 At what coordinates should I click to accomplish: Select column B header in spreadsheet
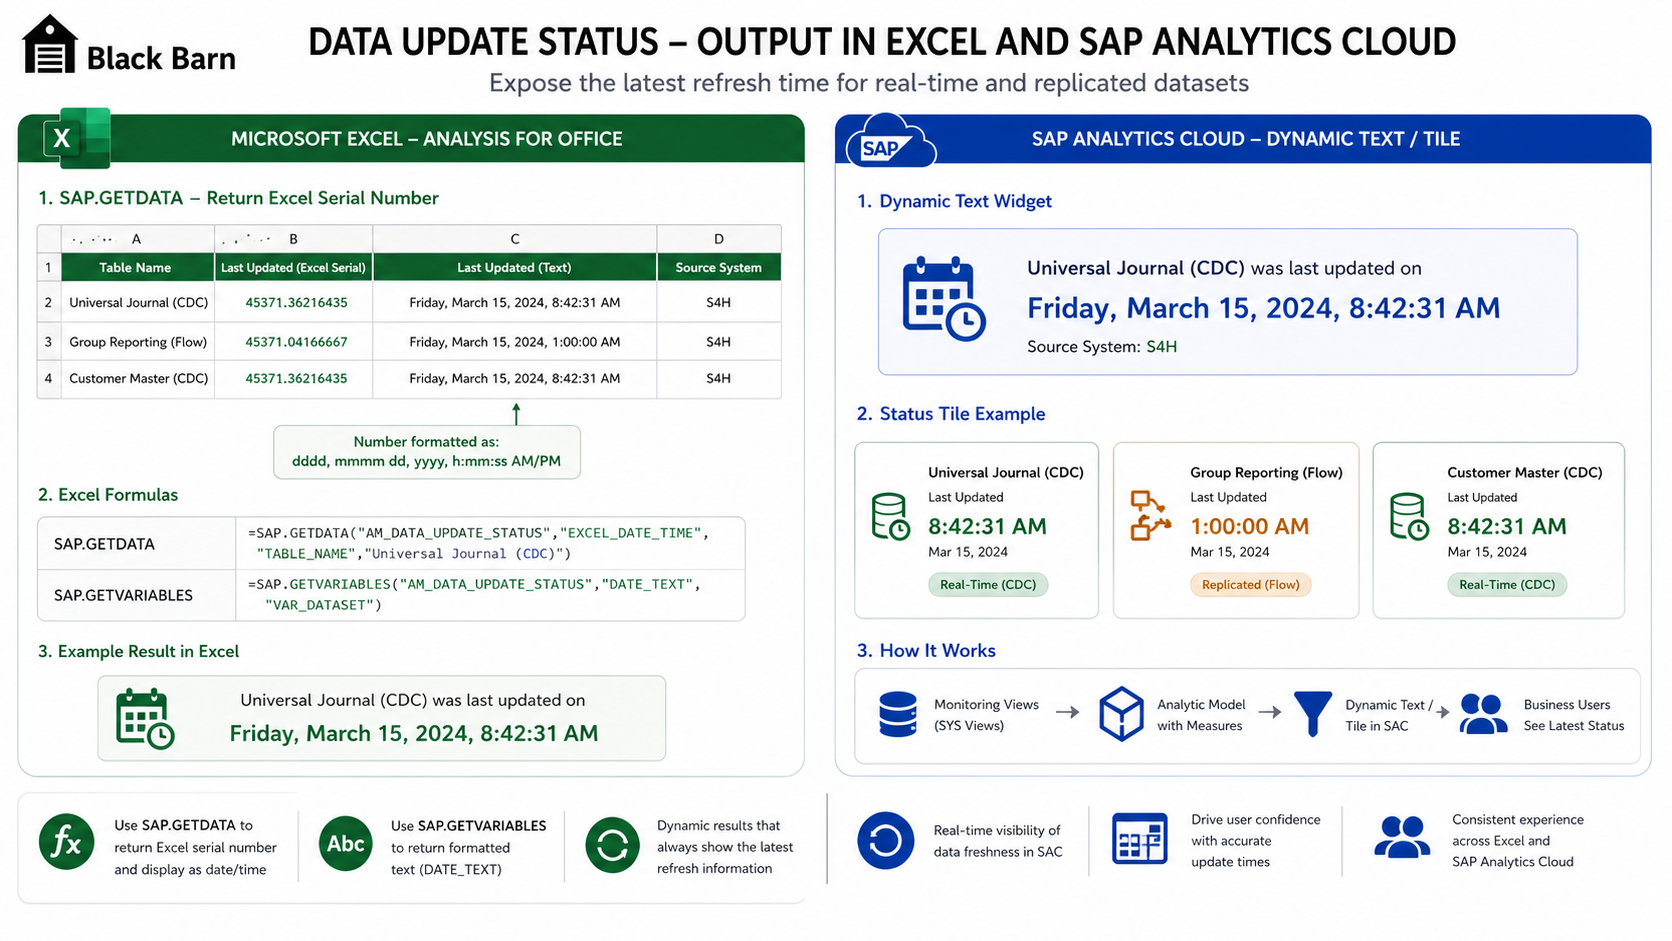(293, 239)
